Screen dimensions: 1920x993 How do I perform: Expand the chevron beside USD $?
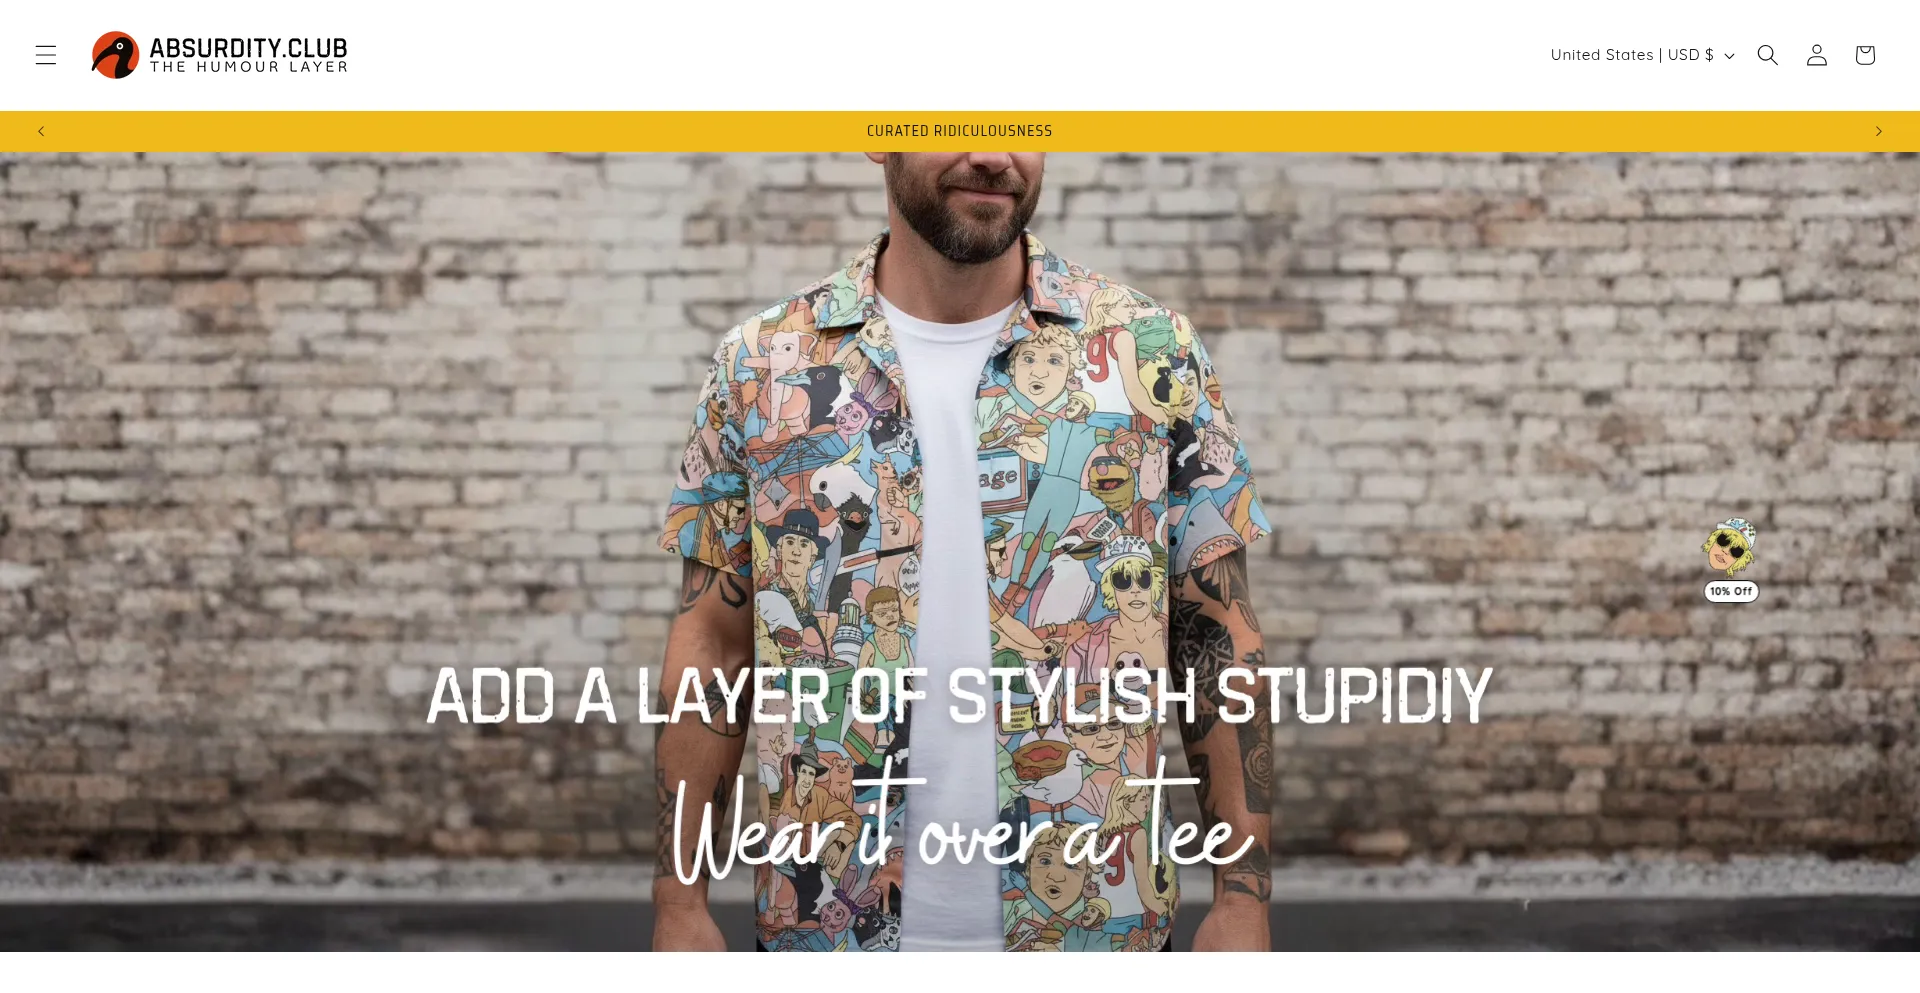(1729, 56)
